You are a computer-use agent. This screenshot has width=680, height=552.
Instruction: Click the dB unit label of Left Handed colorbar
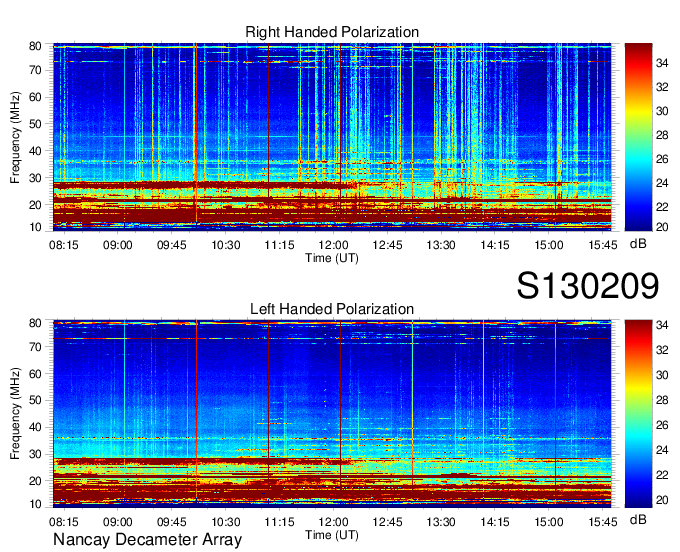click(x=638, y=519)
